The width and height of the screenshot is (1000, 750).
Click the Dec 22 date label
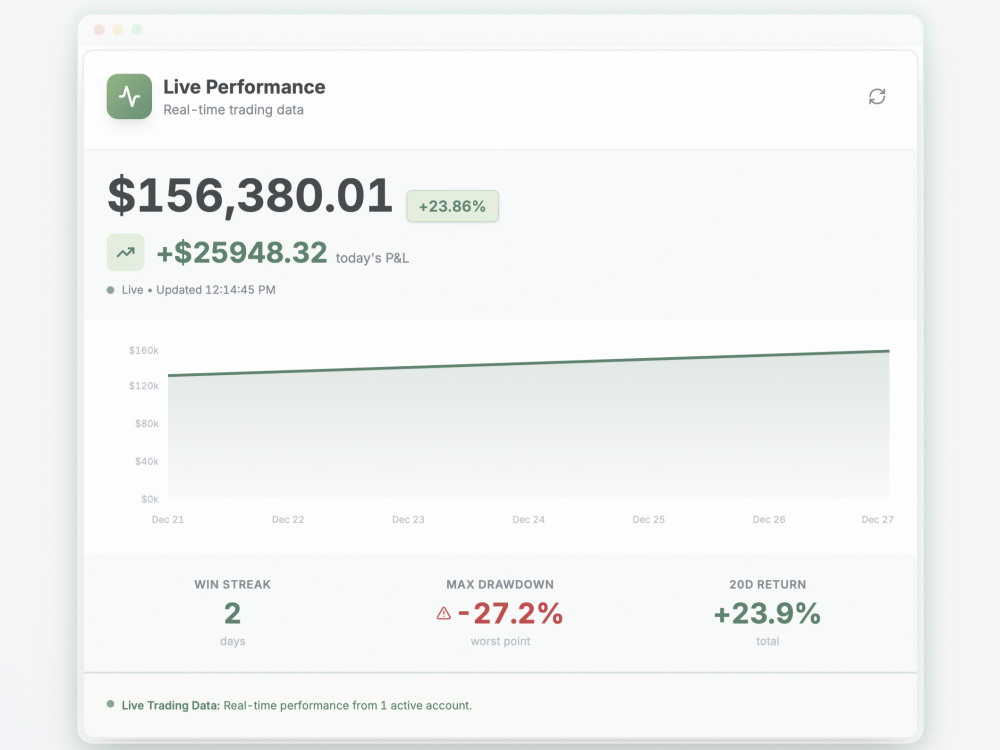288,520
